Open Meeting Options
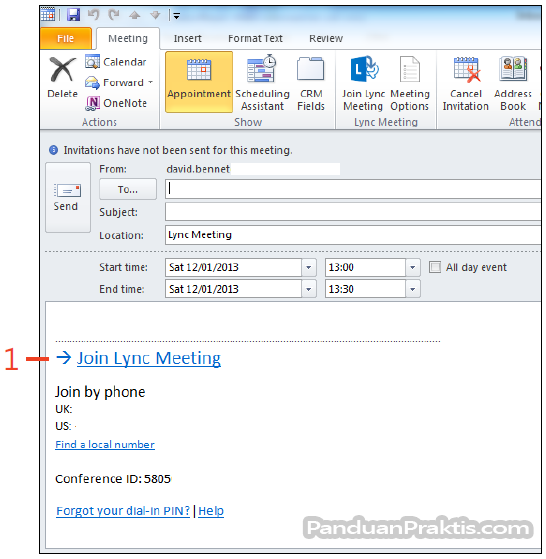Viewport: 546px width, 559px height. [410, 83]
